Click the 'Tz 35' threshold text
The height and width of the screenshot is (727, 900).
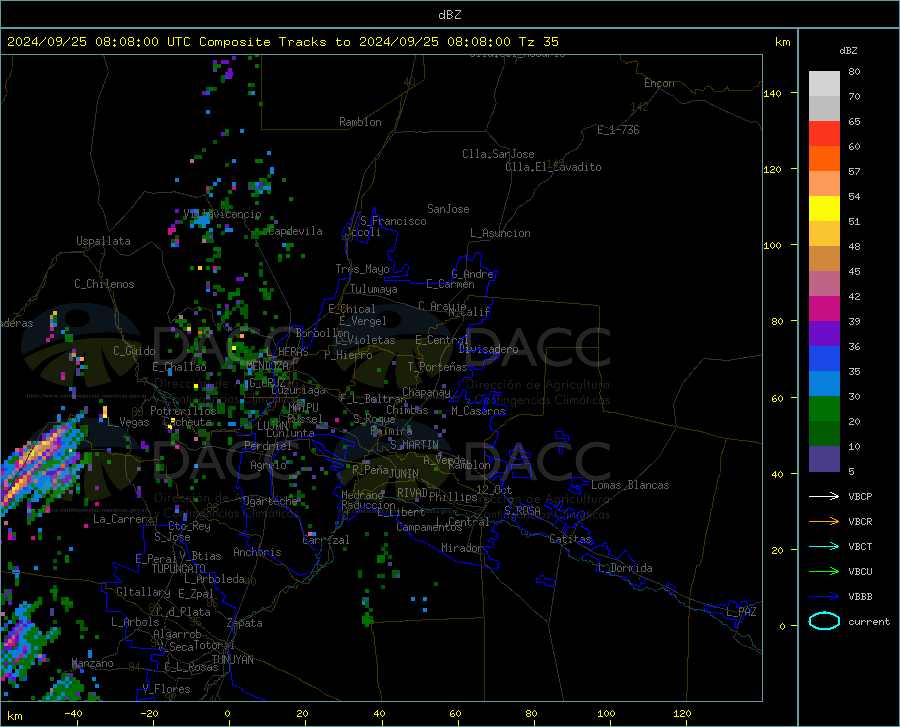[538, 42]
